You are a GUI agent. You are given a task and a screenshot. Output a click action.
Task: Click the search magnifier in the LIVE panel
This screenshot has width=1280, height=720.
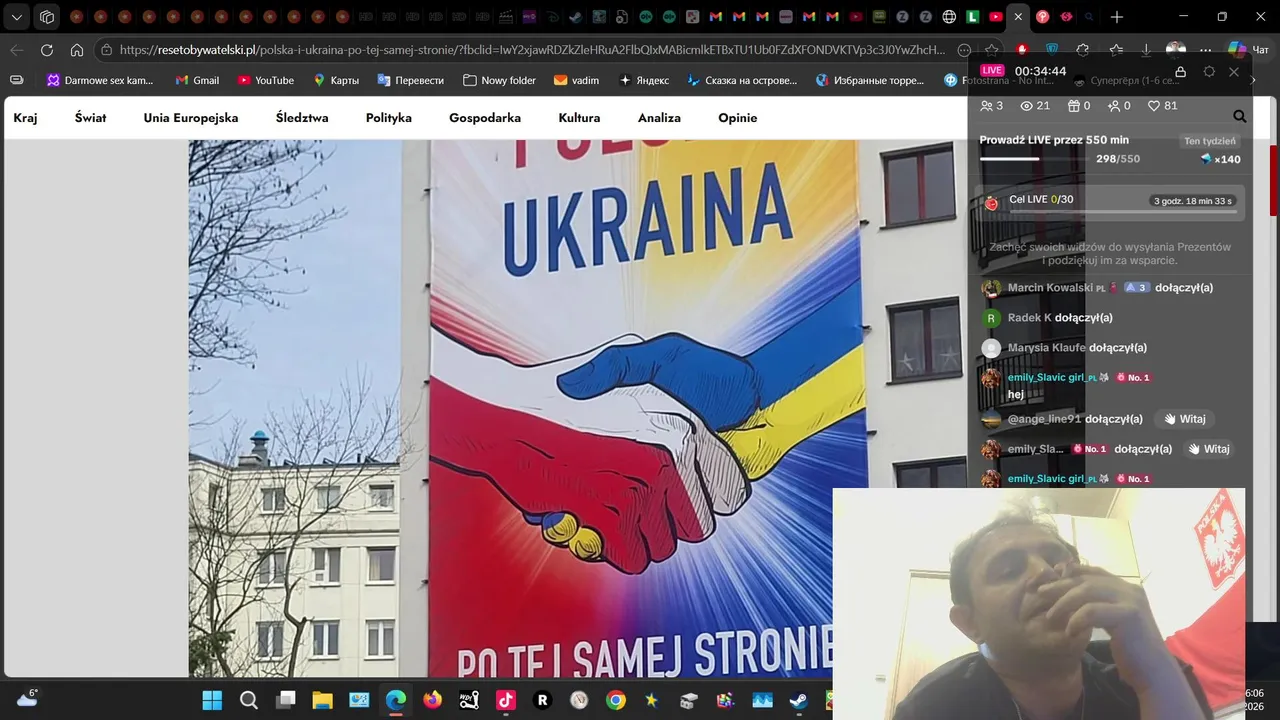pyautogui.click(x=1239, y=116)
